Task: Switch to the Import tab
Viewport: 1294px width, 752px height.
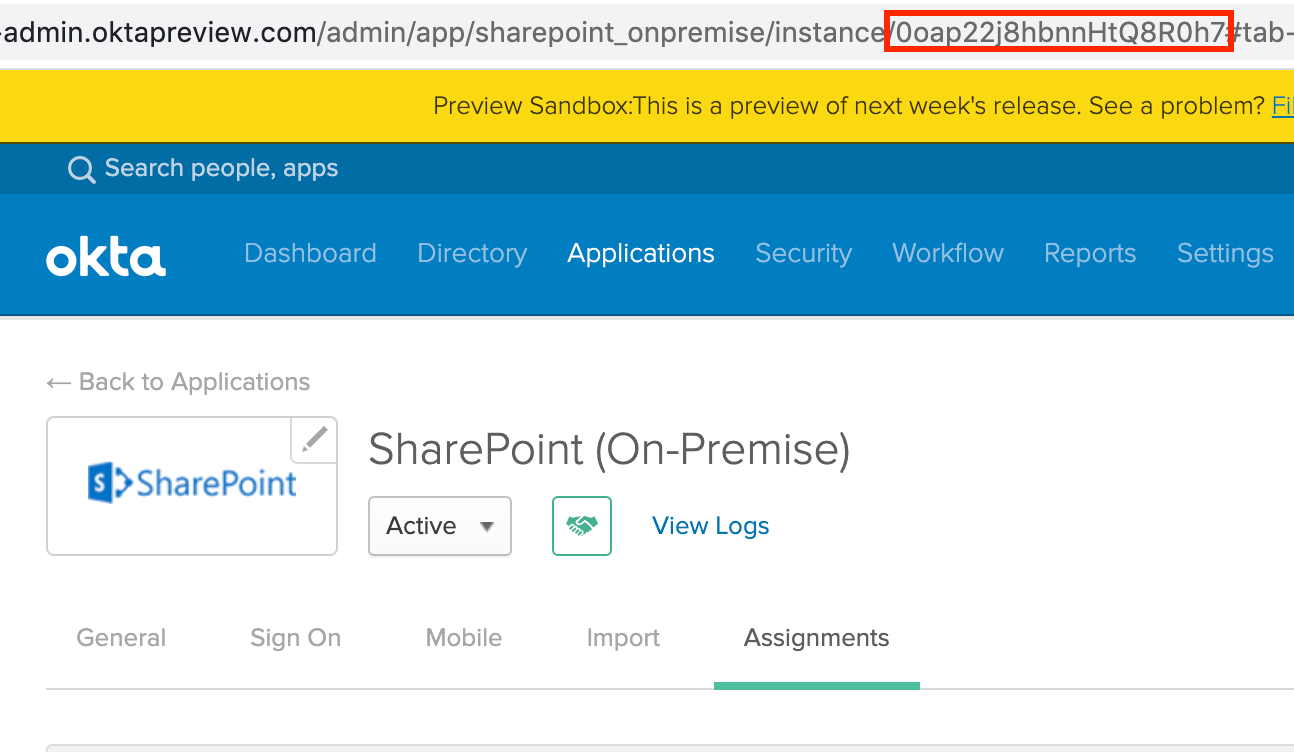Action: point(623,638)
